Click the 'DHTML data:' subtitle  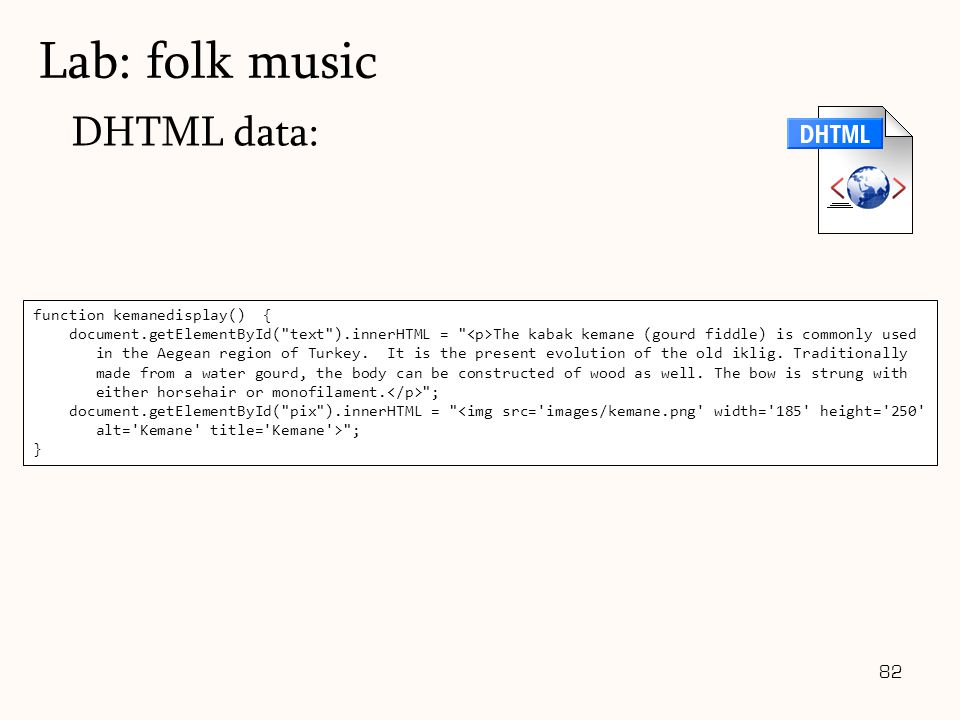click(195, 131)
